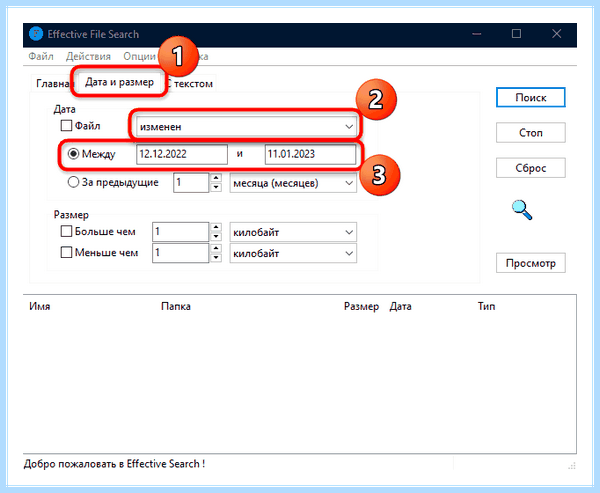600x493 pixels.
Task: Select the 'За предыдущие' radio button
Action: pyautogui.click(x=73, y=182)
